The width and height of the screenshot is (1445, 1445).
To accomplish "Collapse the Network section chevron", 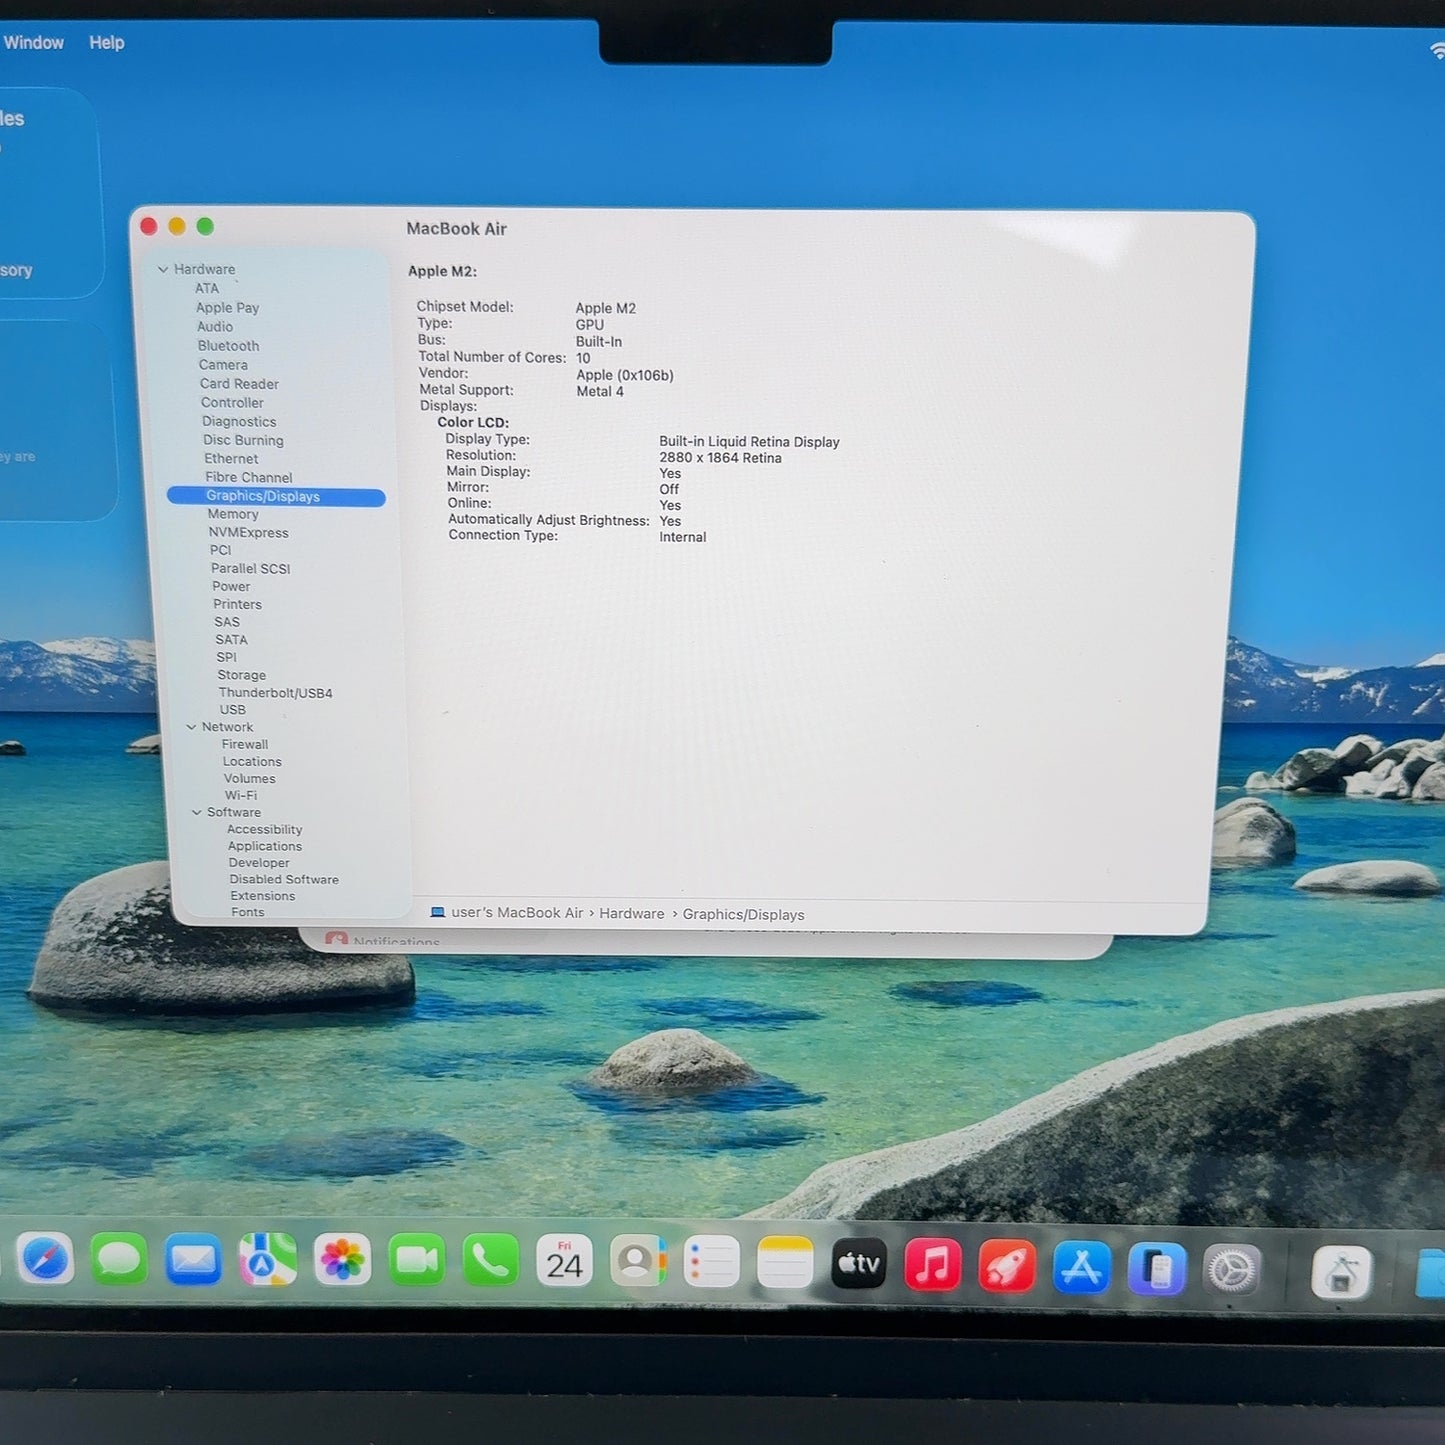I will point(191,727).
